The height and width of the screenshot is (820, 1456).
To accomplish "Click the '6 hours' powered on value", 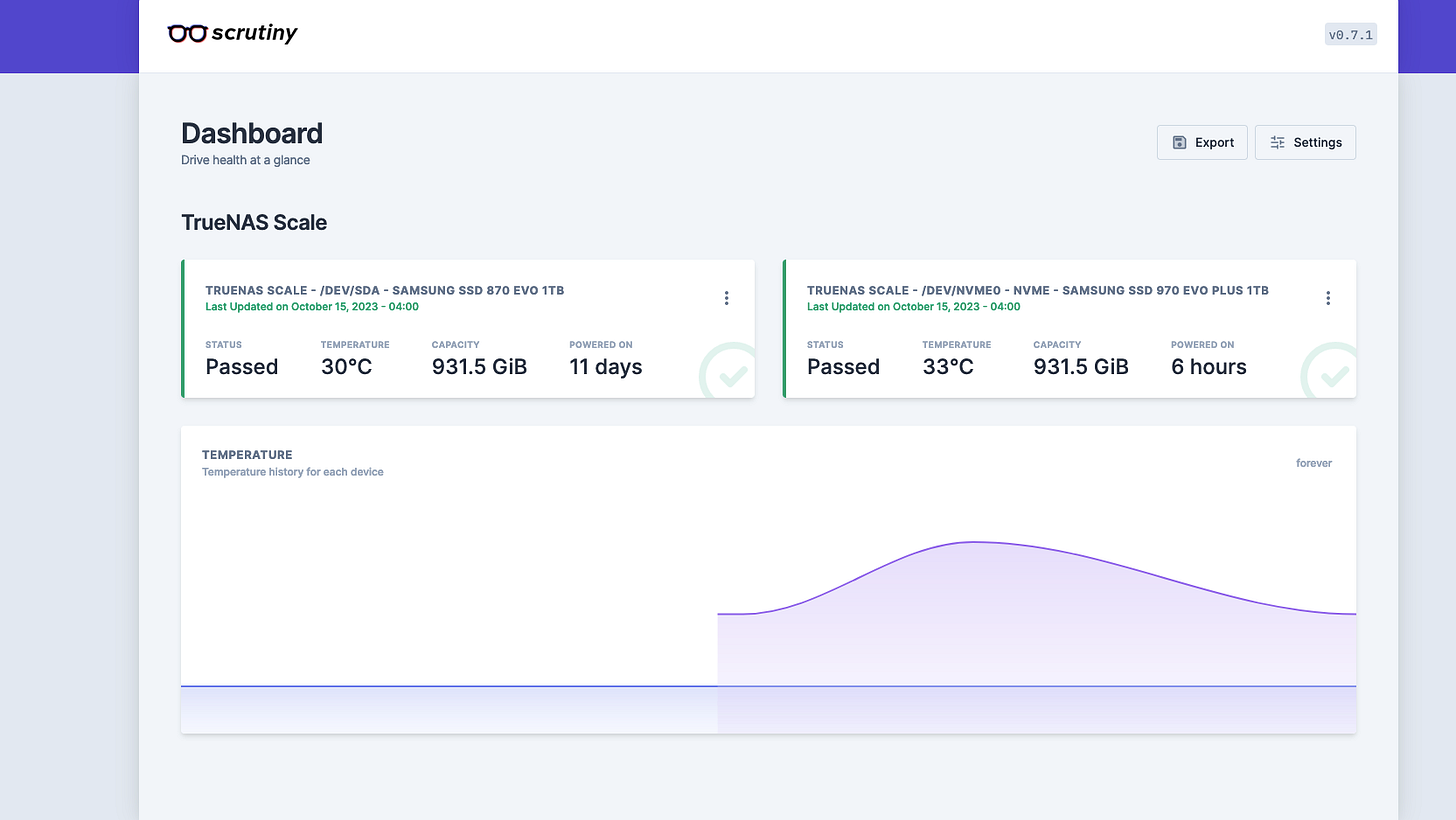I will point(1209,367).
